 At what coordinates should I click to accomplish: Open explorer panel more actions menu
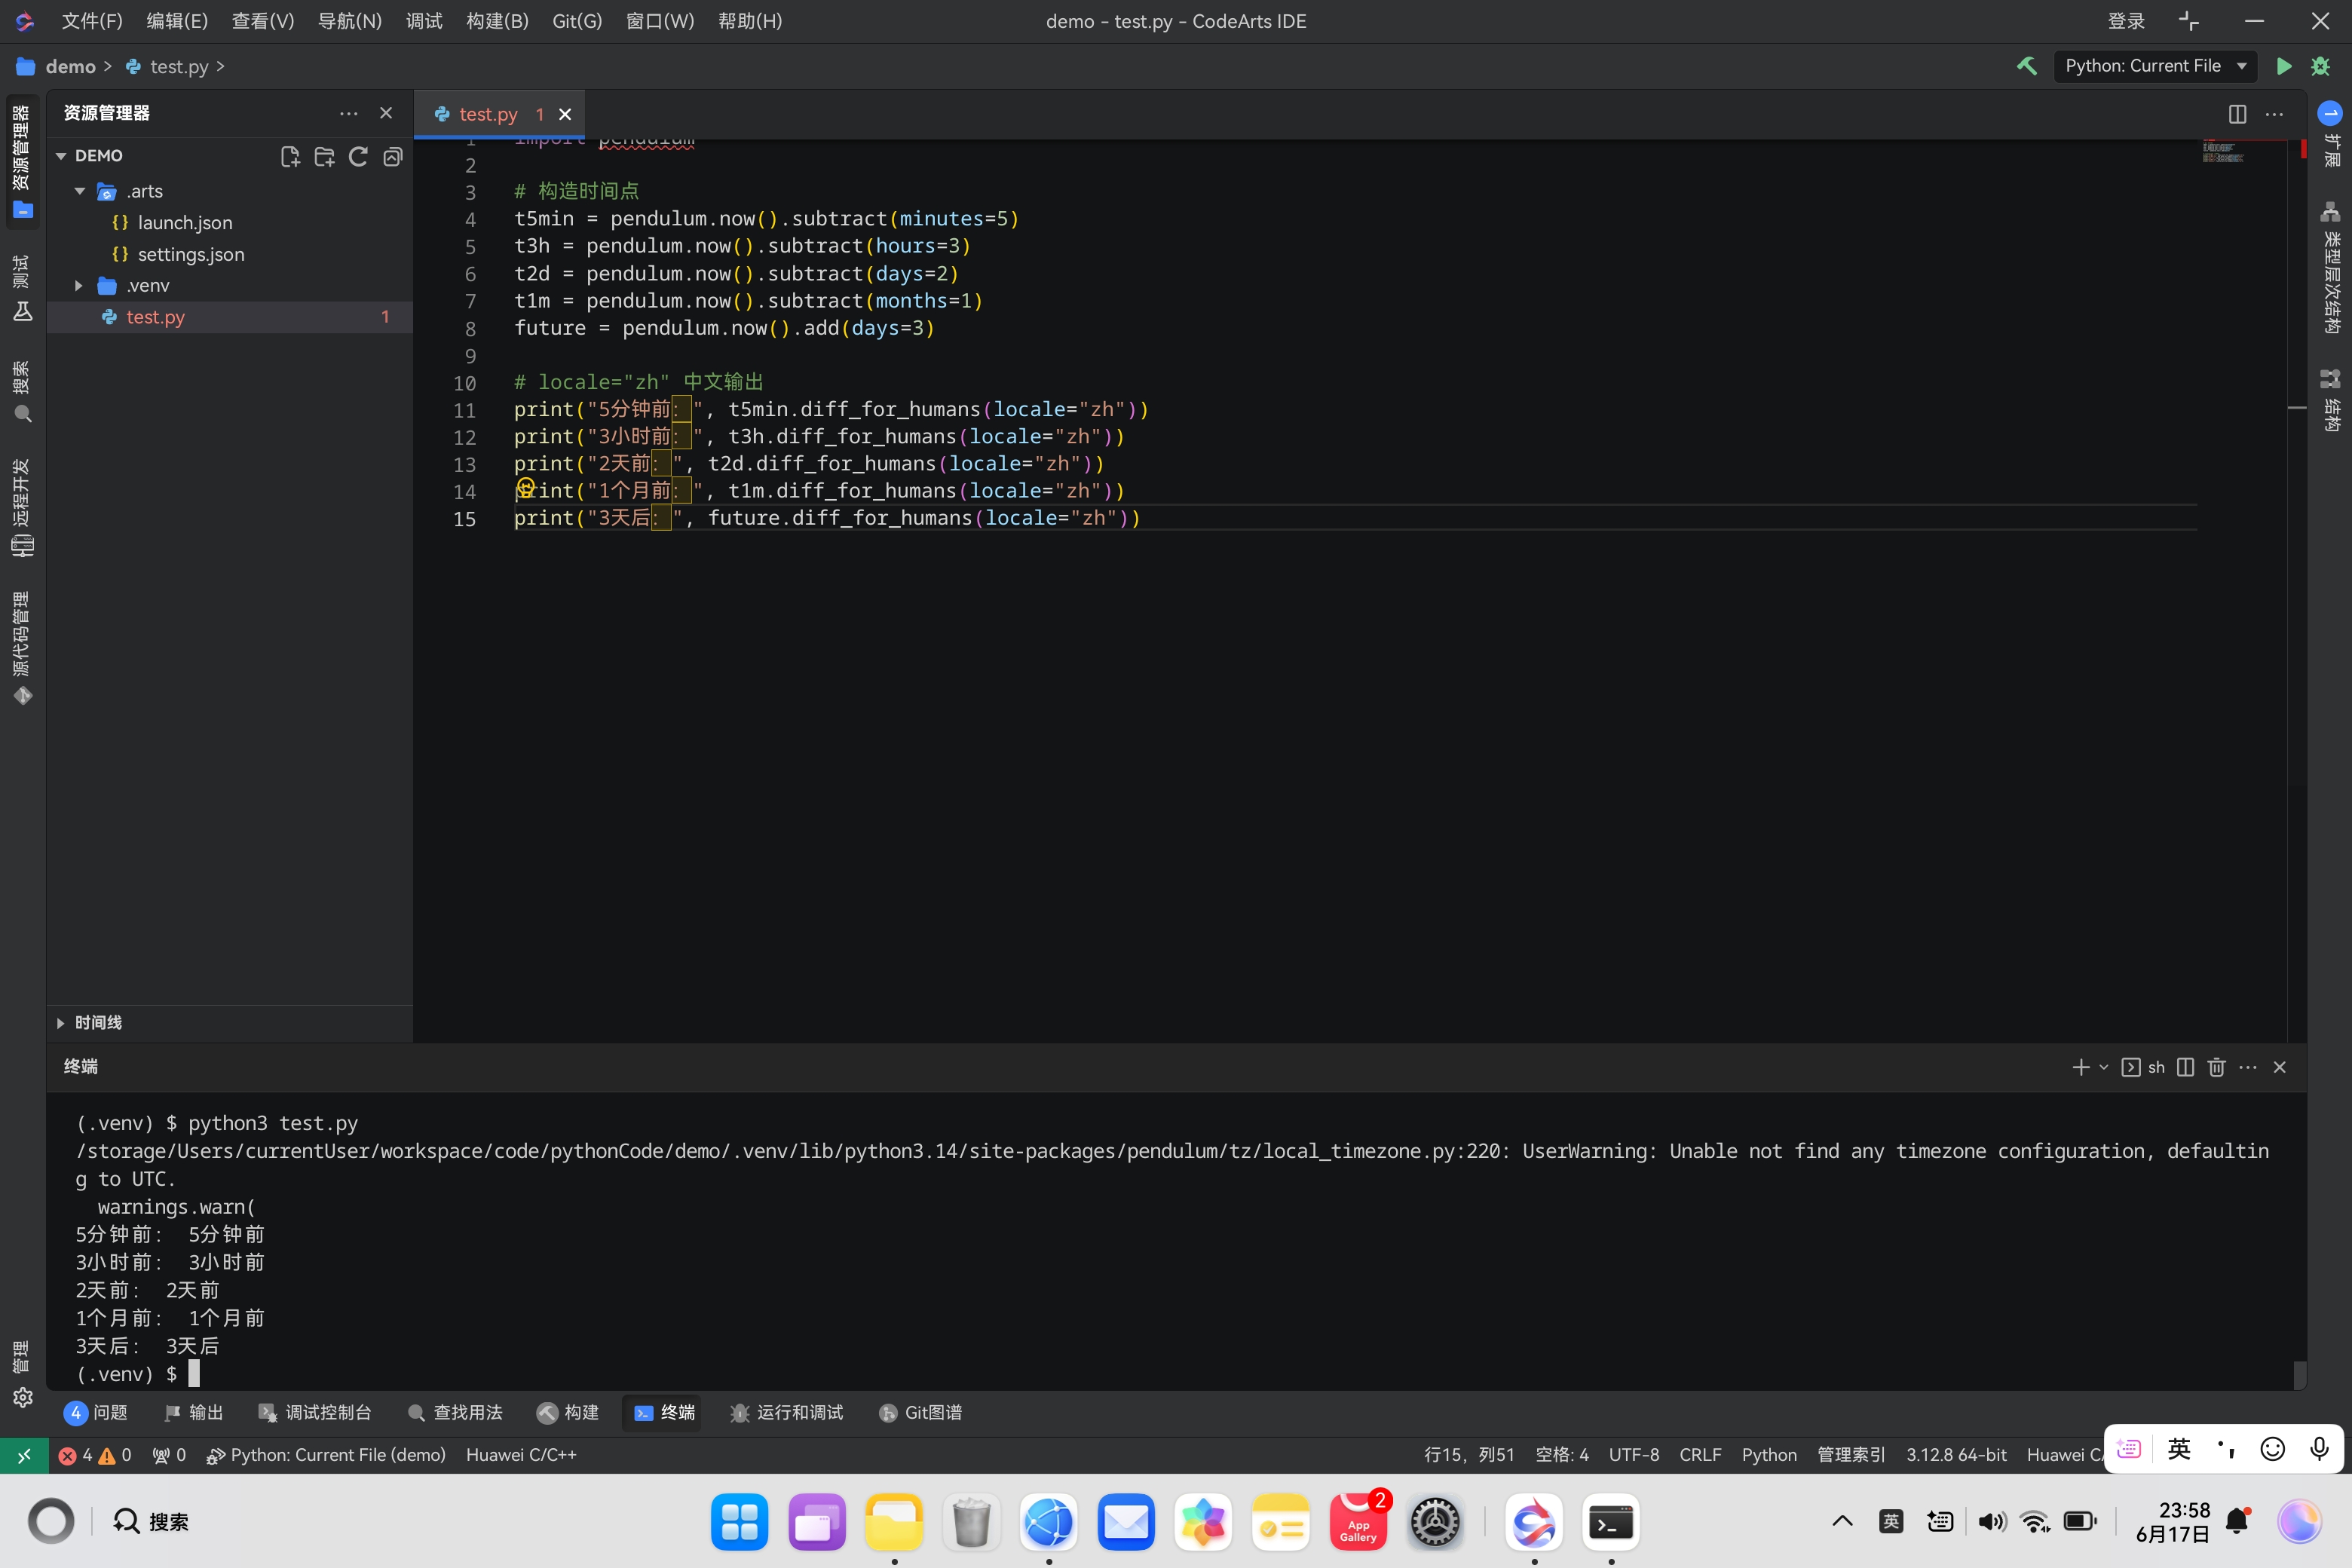point(348,114)
